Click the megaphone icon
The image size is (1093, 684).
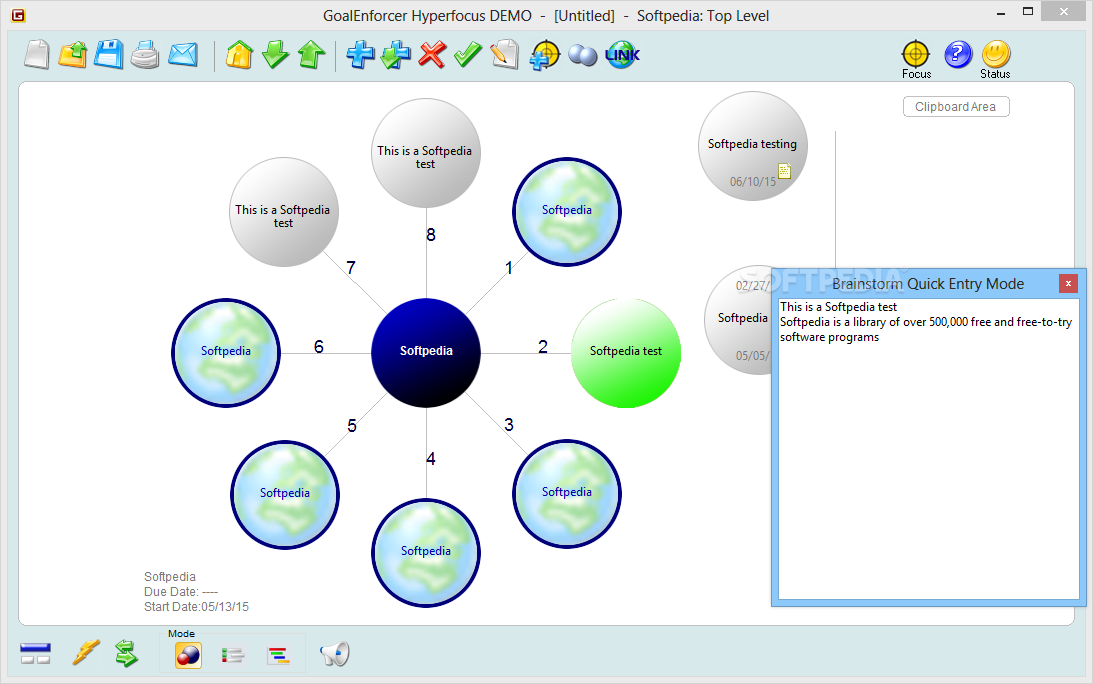click(x=335, y=653)
